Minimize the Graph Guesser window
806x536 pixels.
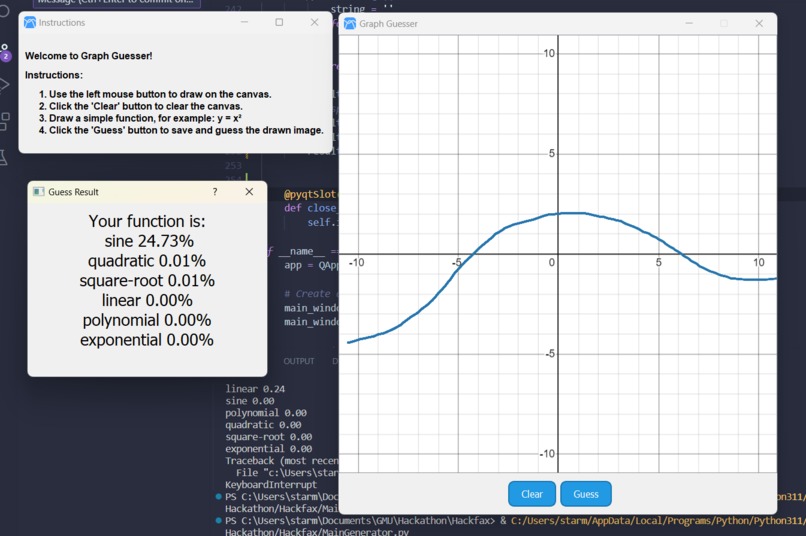click(689, 23)
